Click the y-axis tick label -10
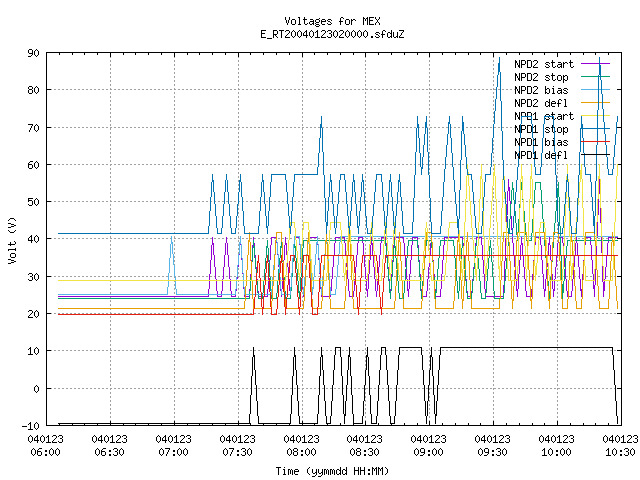 click(x=31, y=426)
